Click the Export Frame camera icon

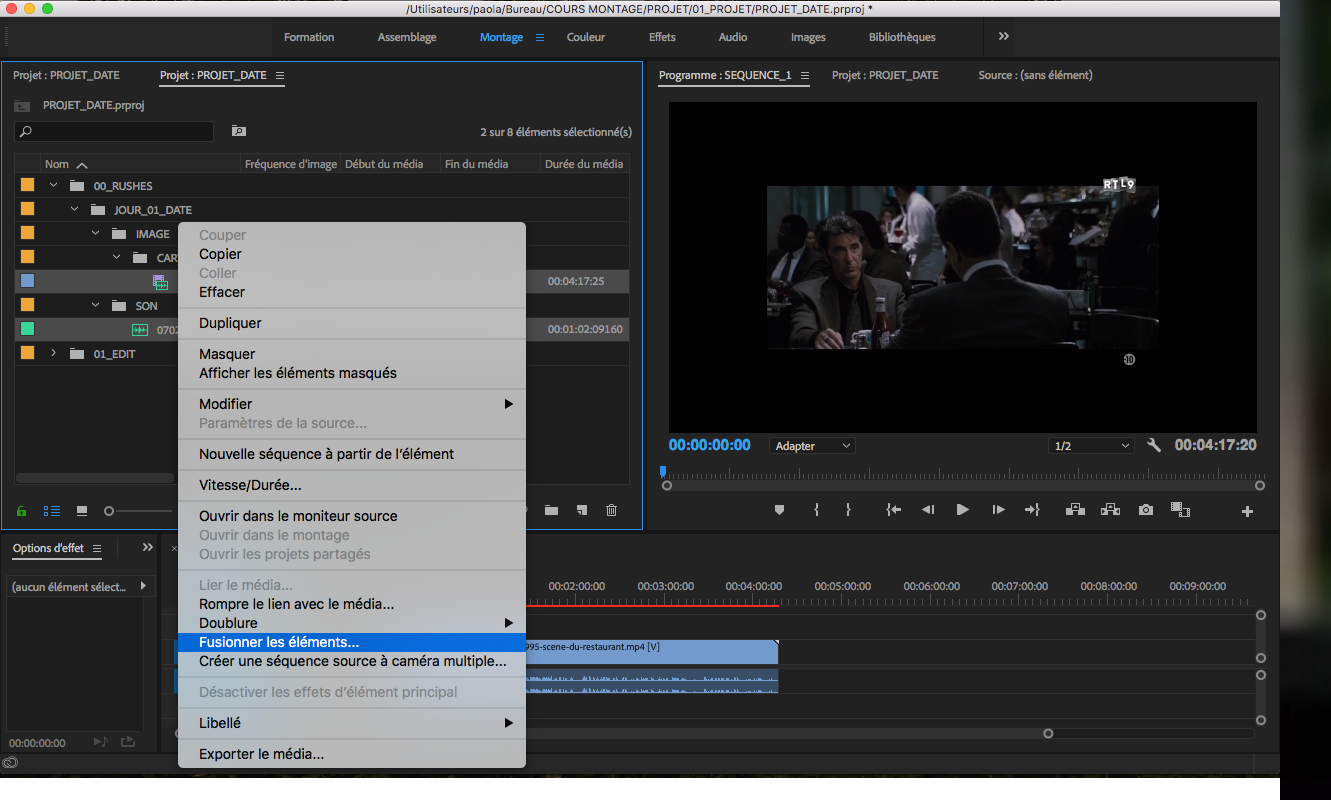[1146, 510]
